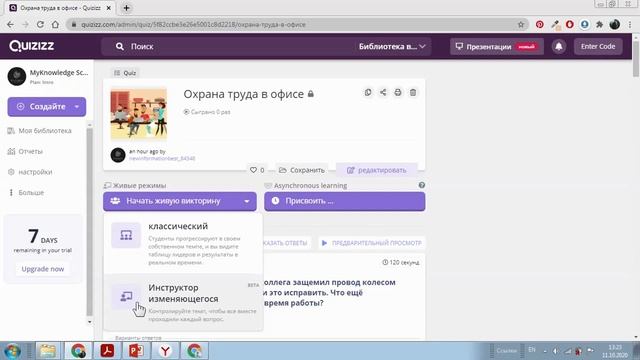640x360 pixels.
Task: Click the редактировать button
Action: coord(376,170)
